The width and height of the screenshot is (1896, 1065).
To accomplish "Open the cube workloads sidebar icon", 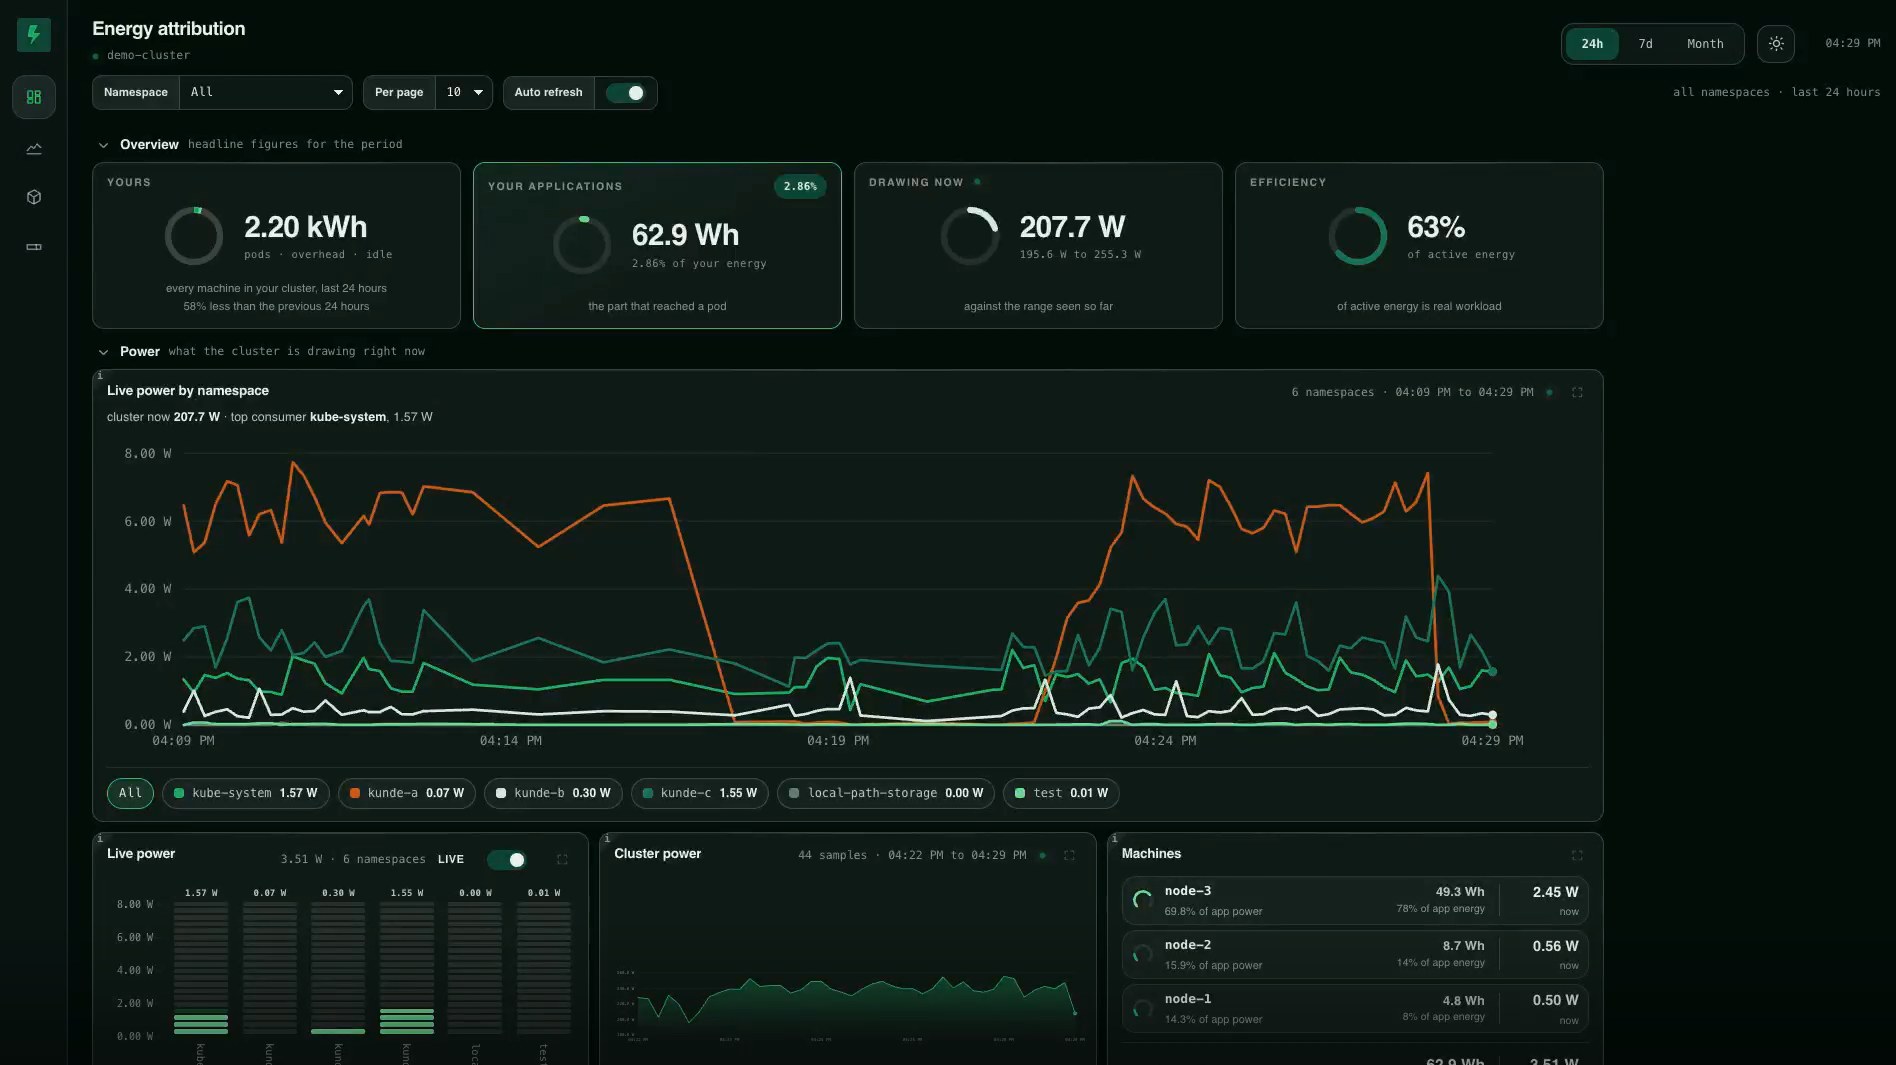I will point(34,197).
